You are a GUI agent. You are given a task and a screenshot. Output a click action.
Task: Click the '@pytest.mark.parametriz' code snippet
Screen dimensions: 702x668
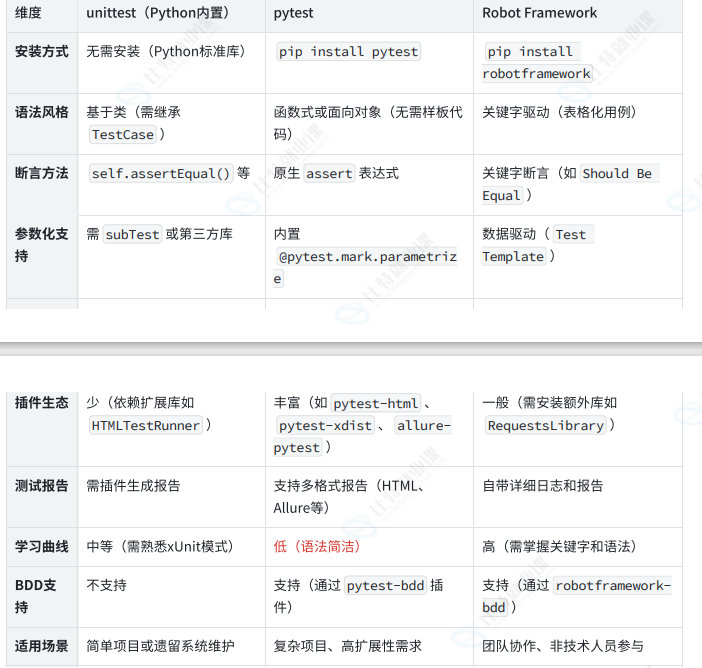point(367,257)
